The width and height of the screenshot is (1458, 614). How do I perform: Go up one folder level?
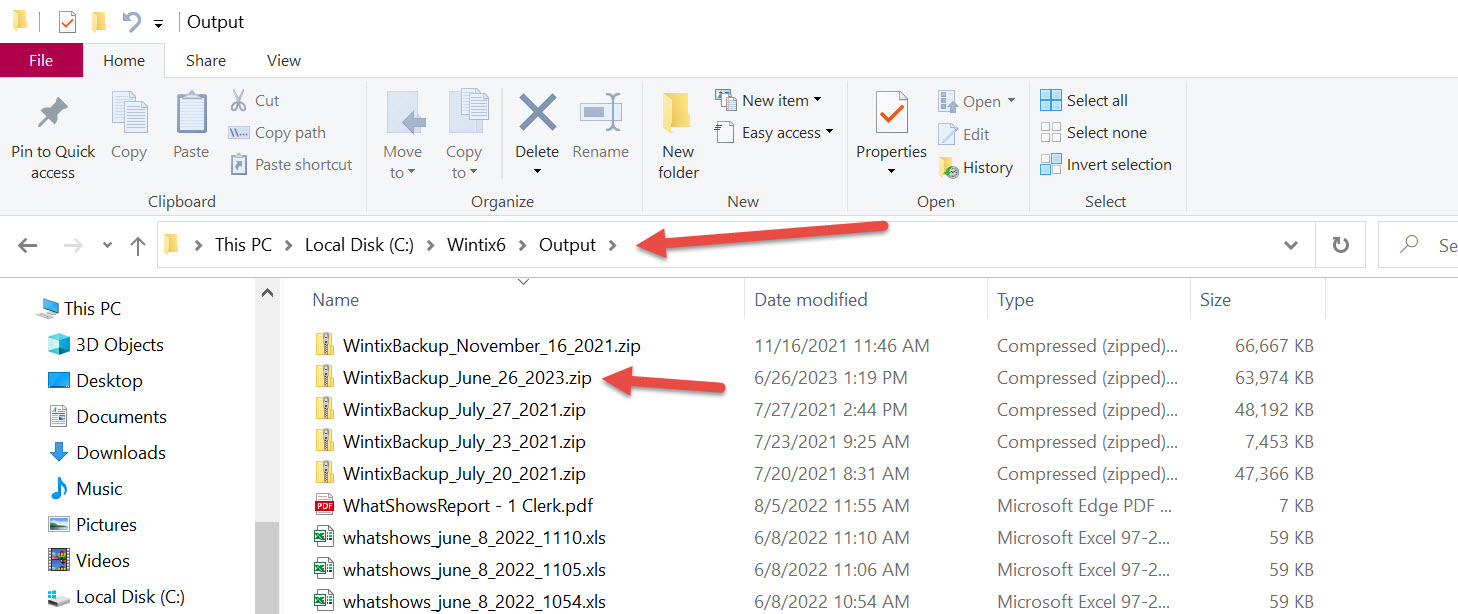coord(138,245)
